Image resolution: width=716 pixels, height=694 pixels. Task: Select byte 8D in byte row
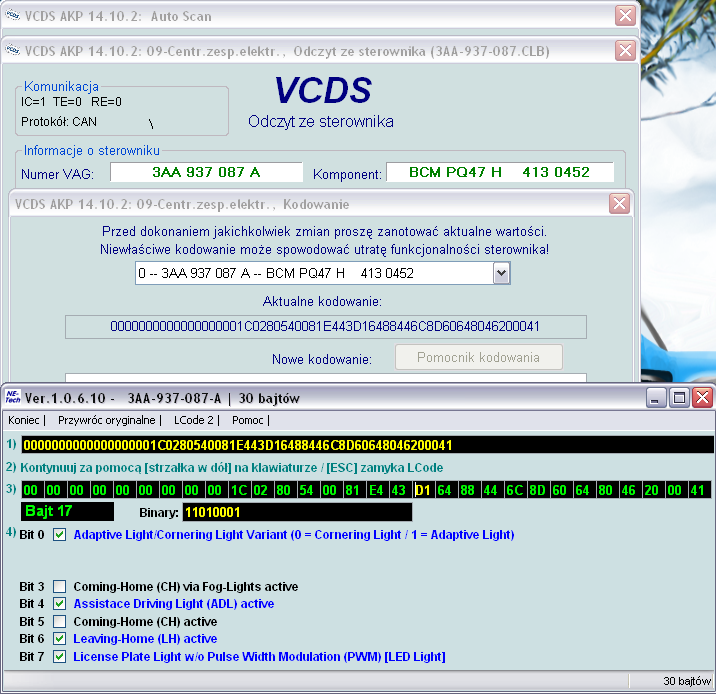(x=537, y=490)
